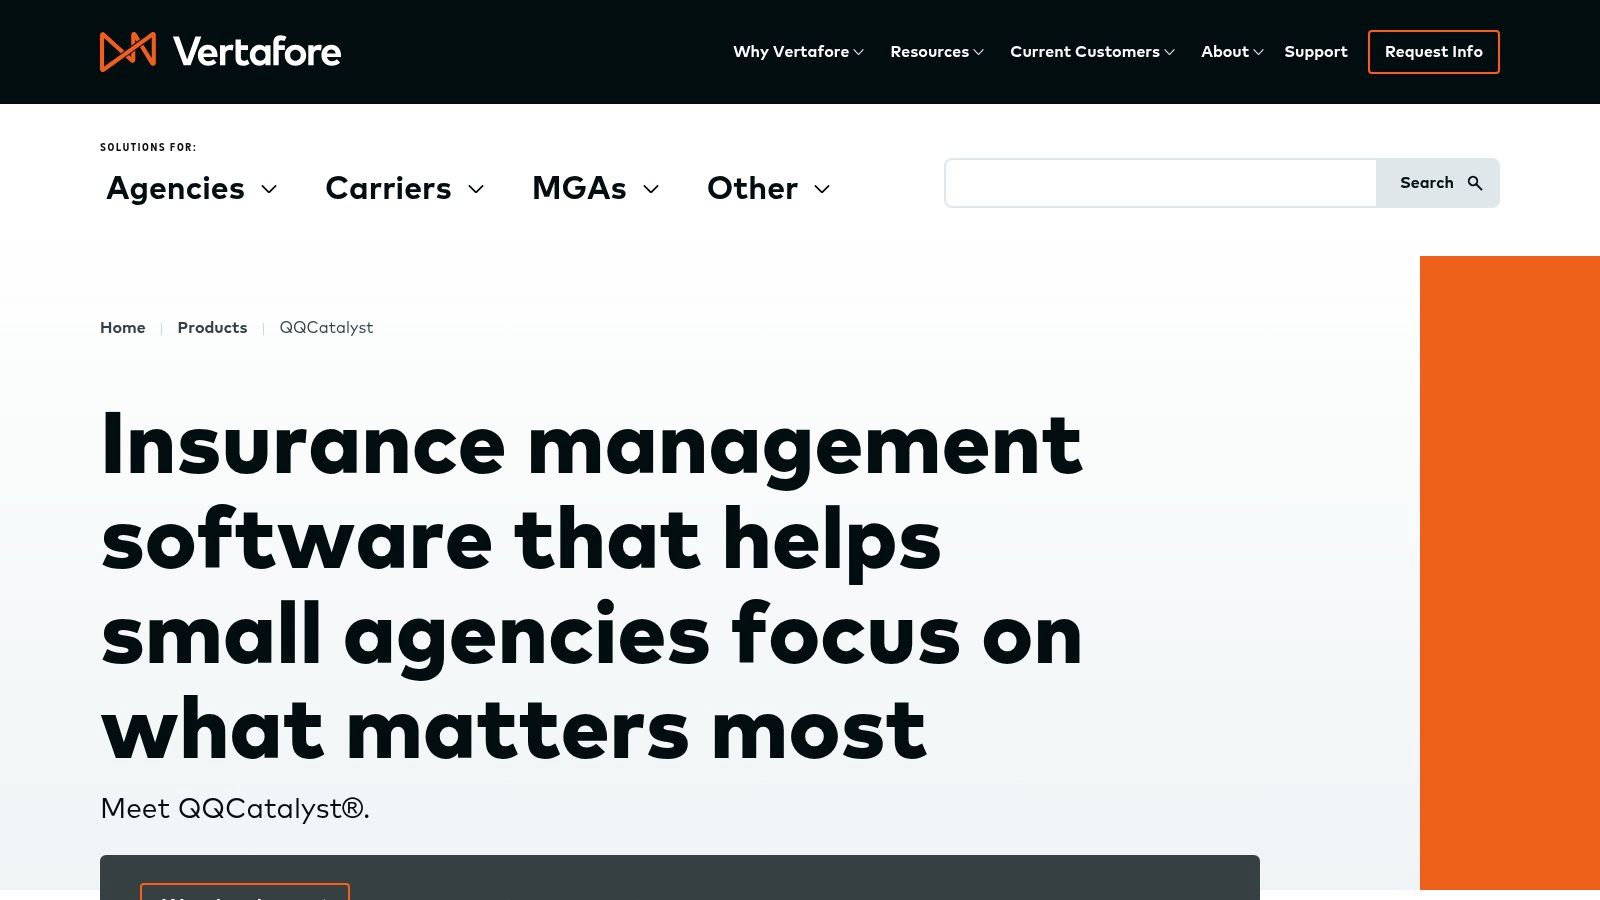Expand the Other chevron
Viewport: 1600px width, 900px height.
pos(822,189)
